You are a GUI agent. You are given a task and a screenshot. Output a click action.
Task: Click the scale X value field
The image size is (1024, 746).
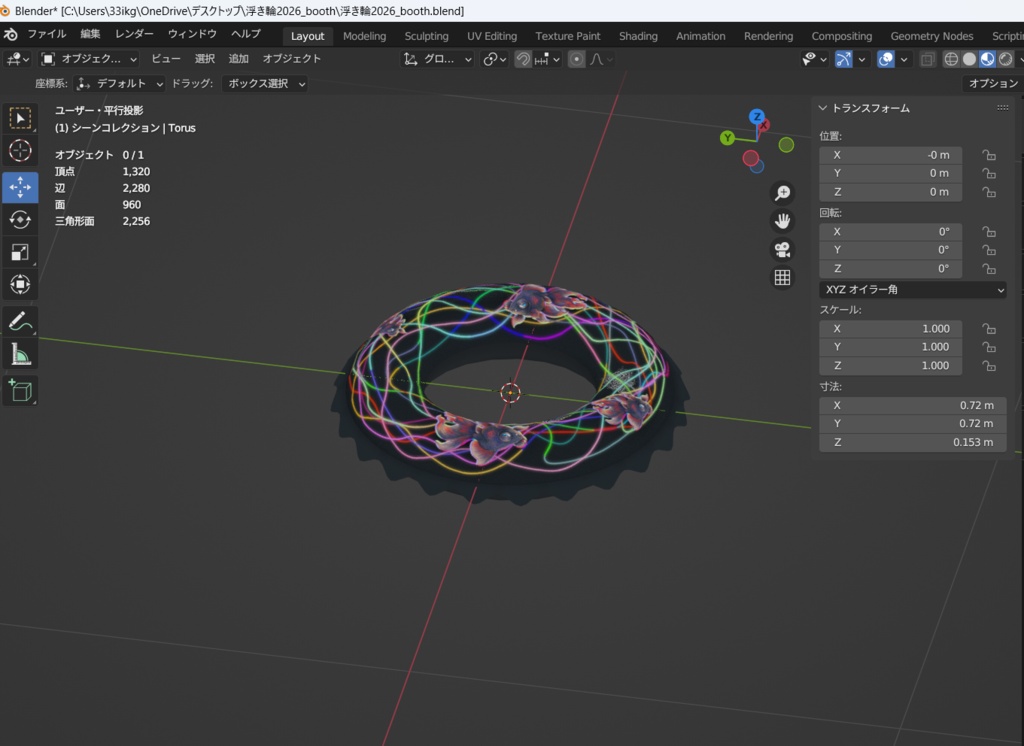(890, 329)
